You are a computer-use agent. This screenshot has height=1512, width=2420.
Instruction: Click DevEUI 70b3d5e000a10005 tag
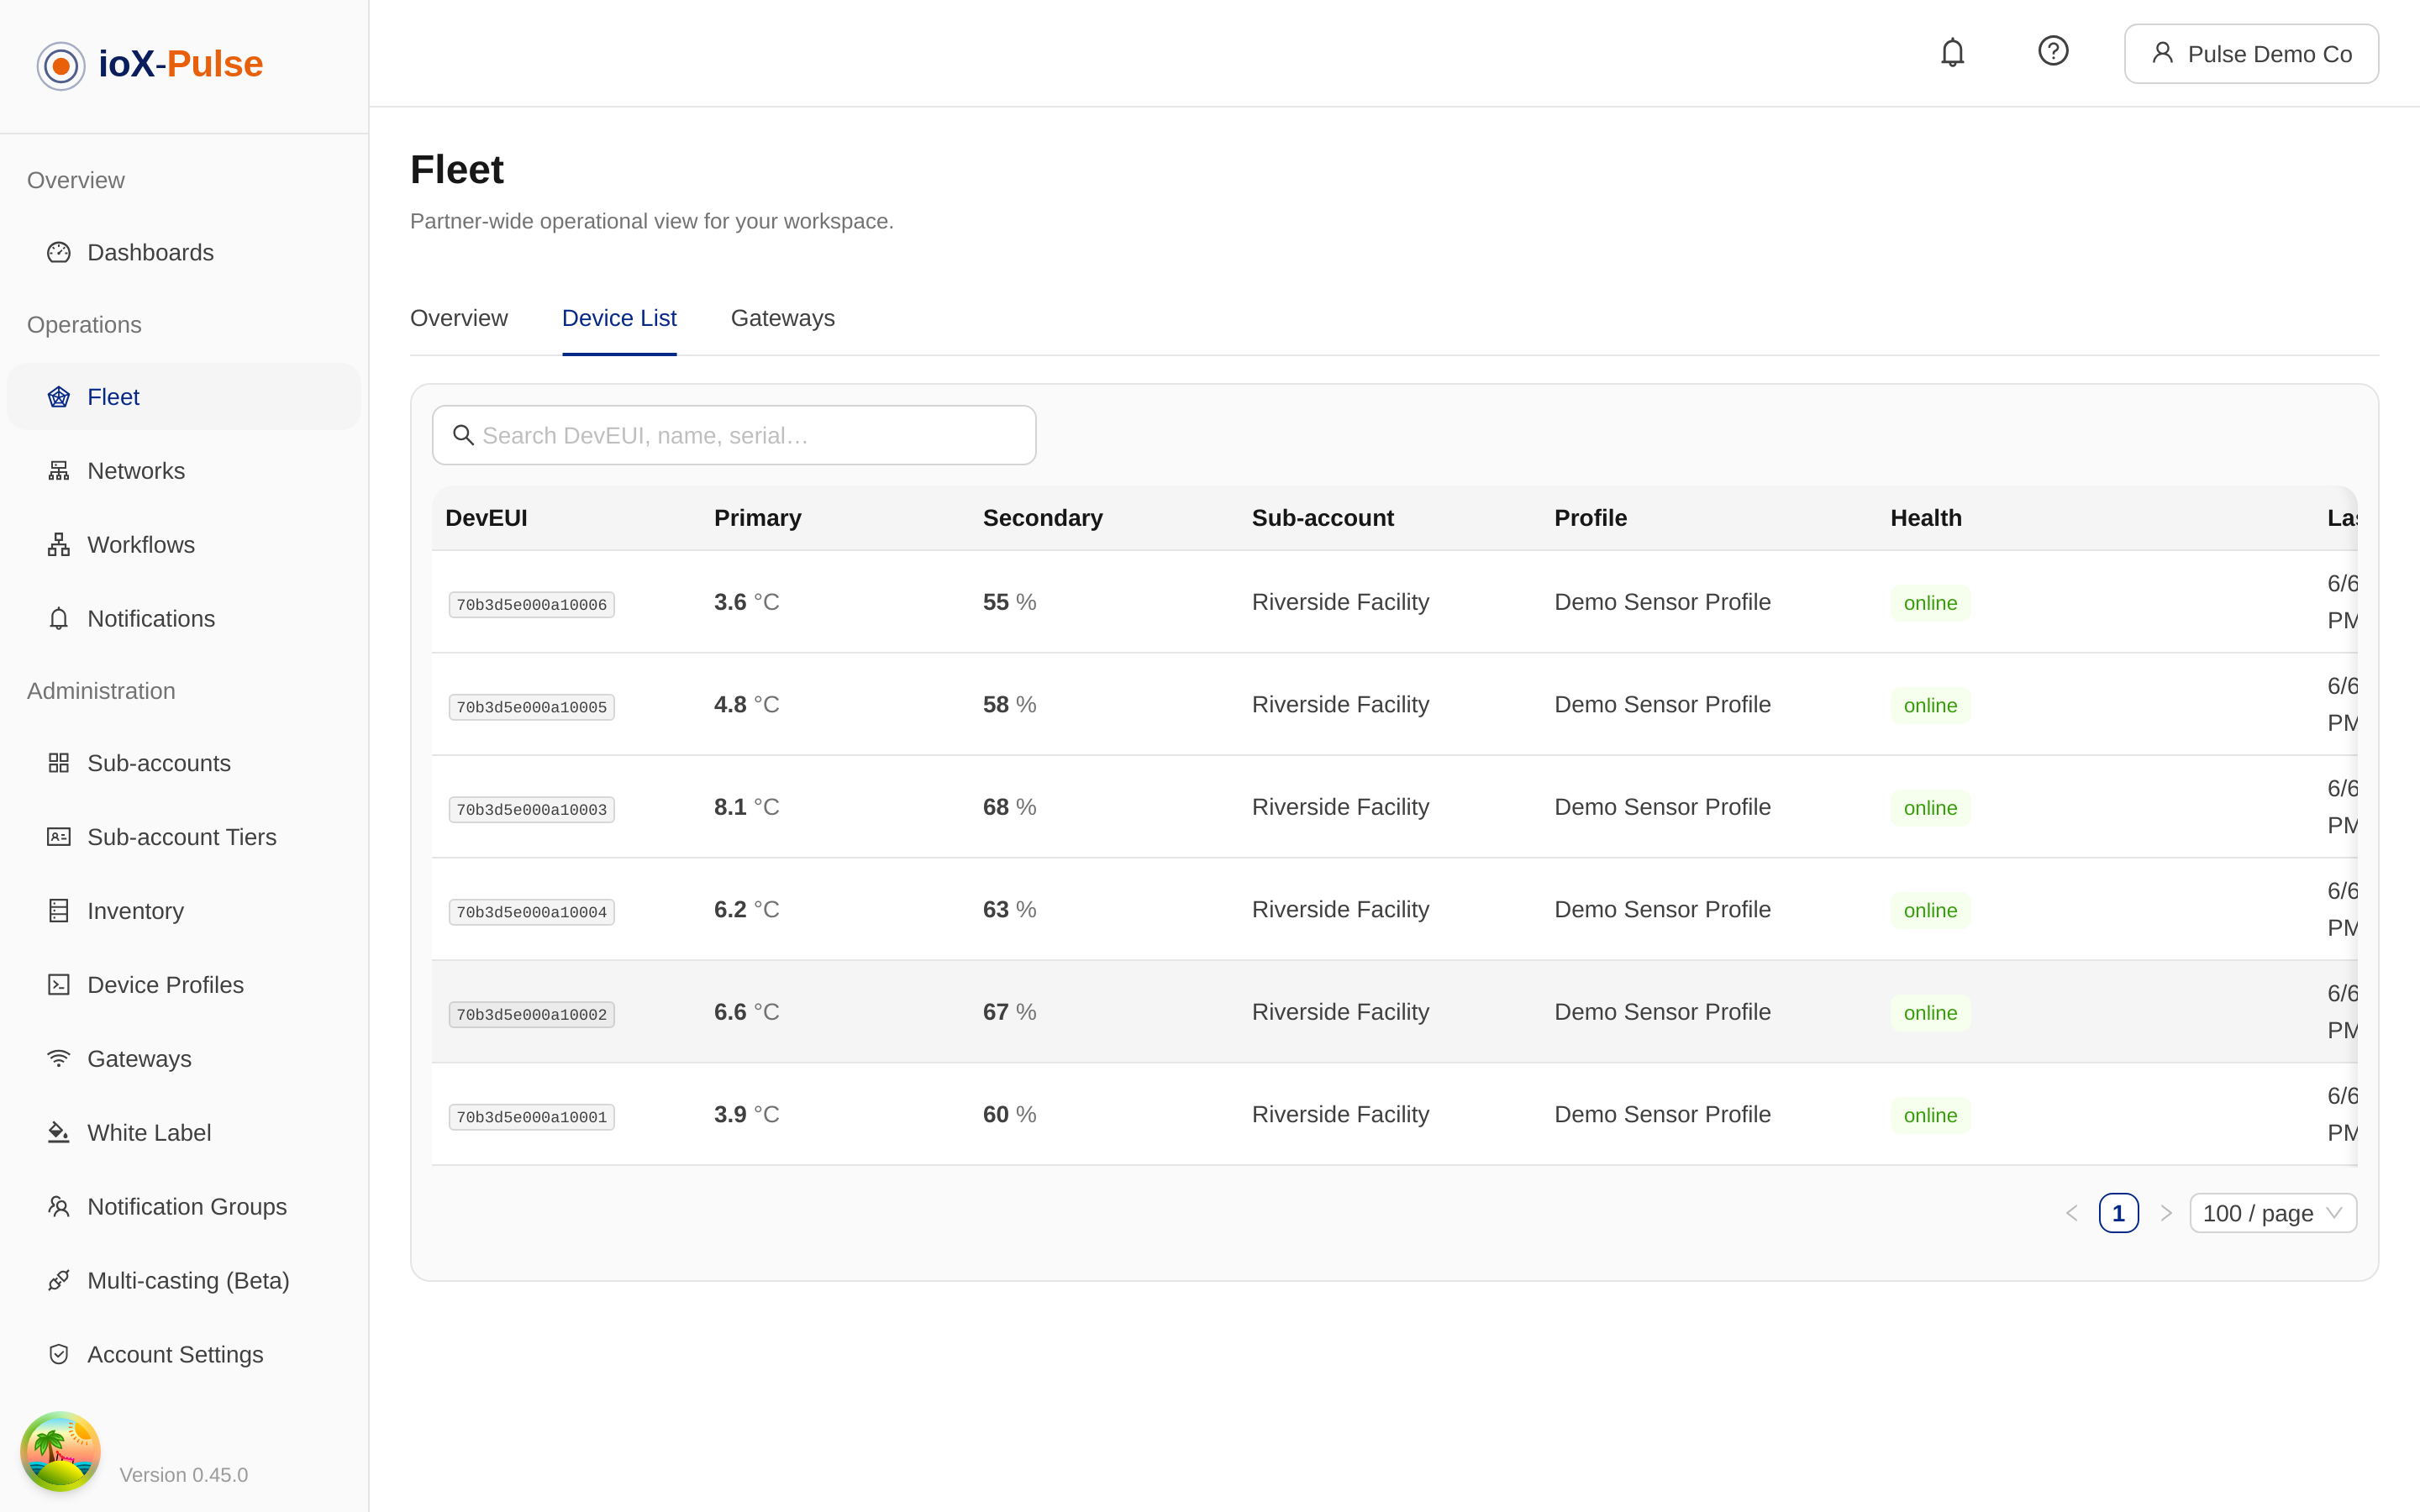[x=531, y=707]
